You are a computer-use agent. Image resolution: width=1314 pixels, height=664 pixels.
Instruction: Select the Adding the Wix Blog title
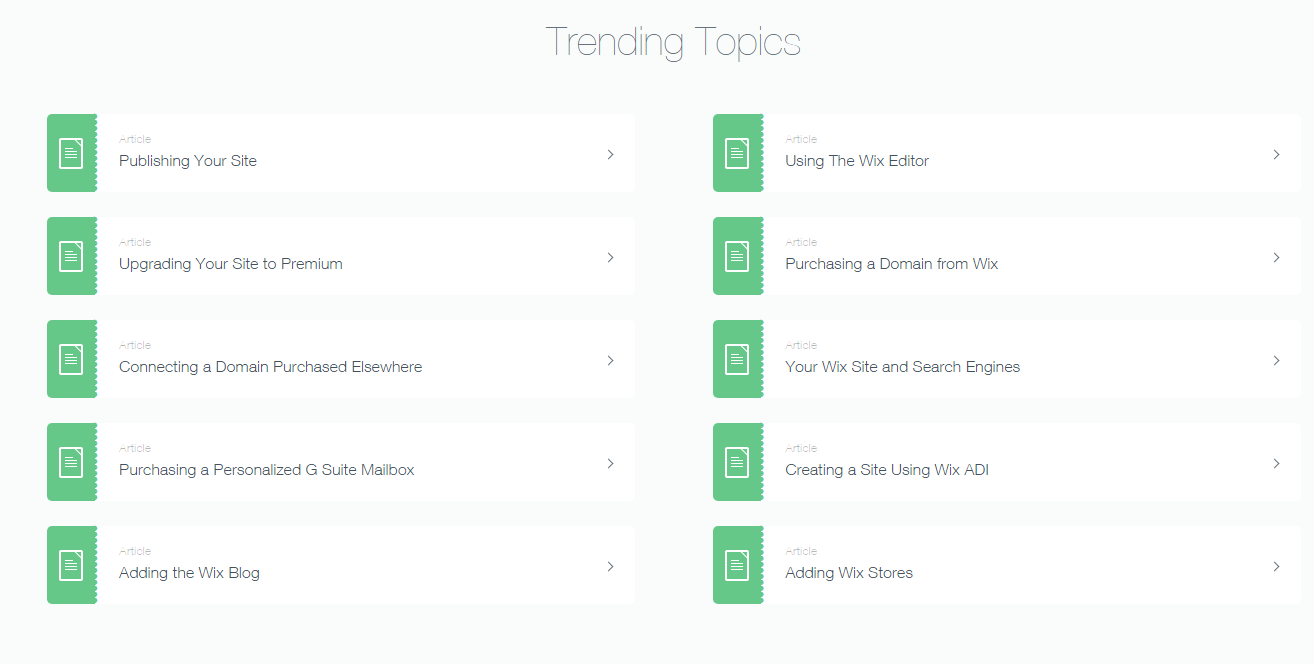click(189, 573)
